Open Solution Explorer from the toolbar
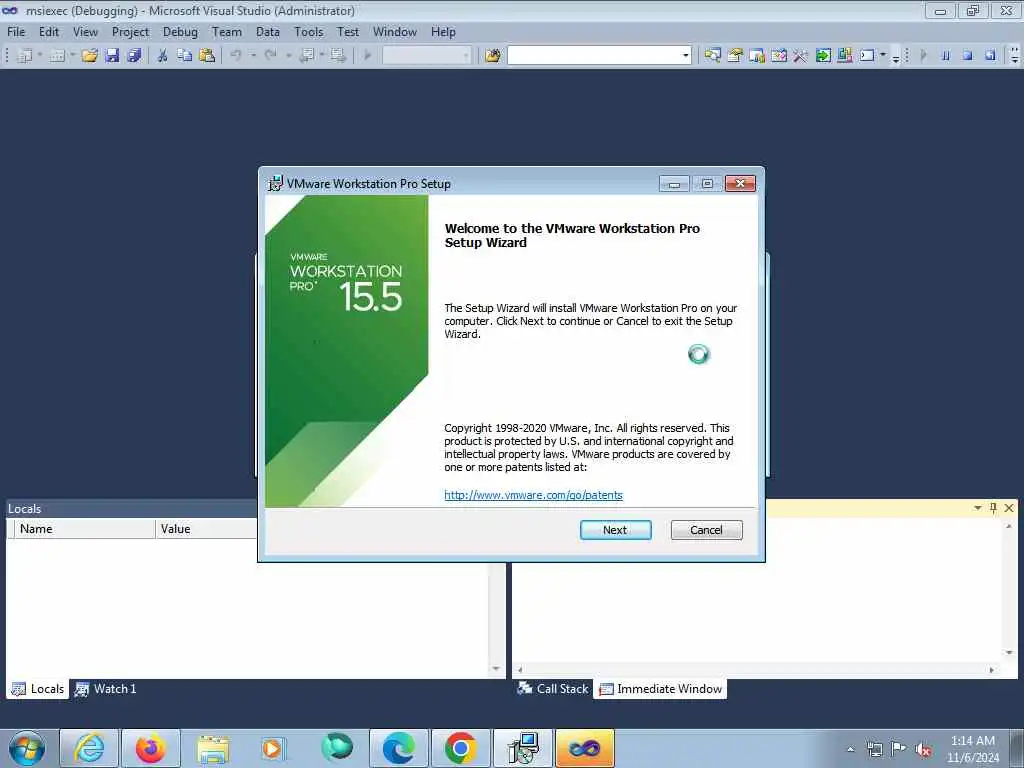1024x768 pixels. [x=712, y=56]
